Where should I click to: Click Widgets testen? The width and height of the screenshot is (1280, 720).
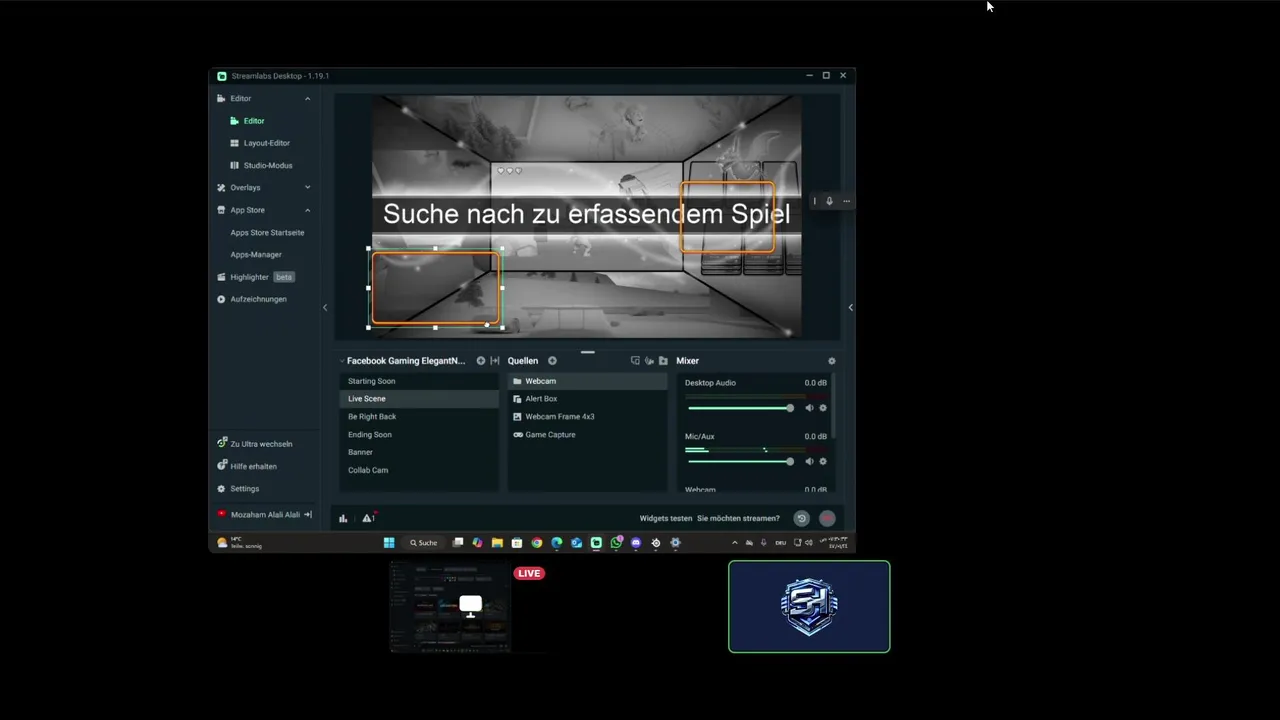coord(666,518)
